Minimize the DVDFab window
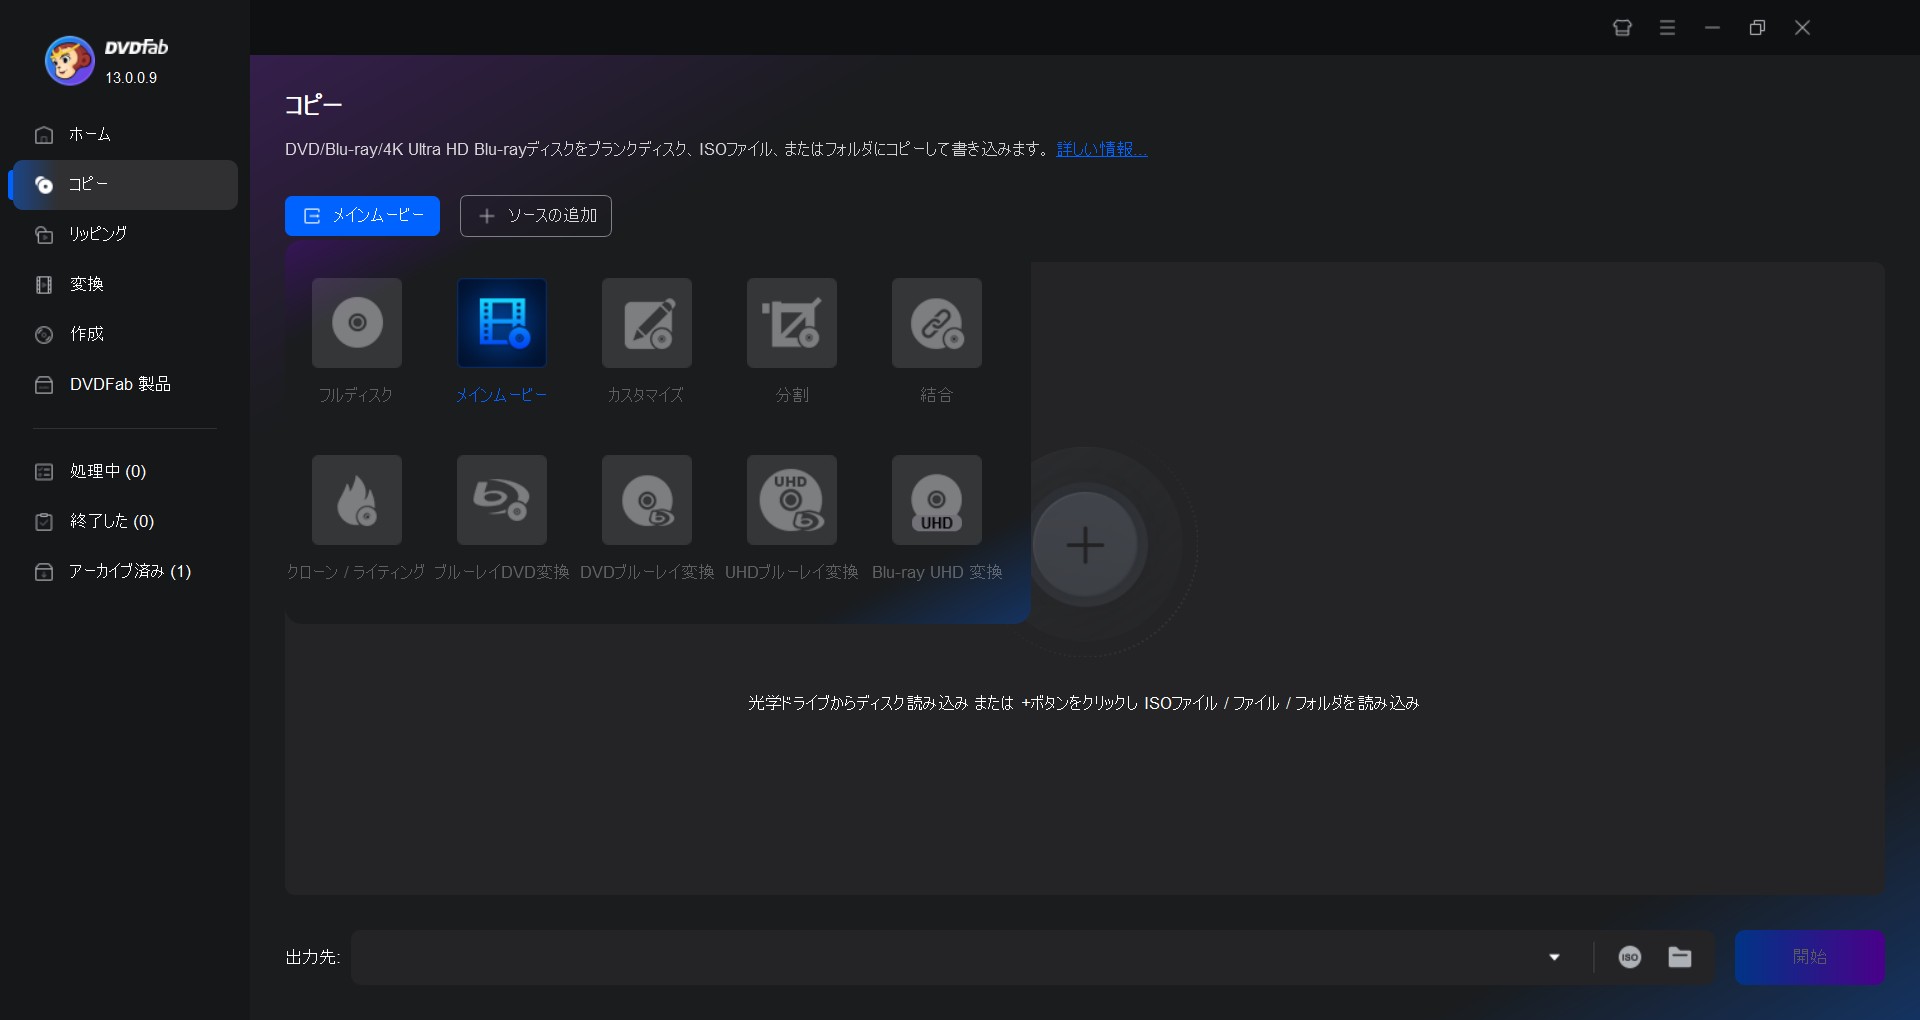Screen dimensions: 1920x1020 tap(1712, 28)
